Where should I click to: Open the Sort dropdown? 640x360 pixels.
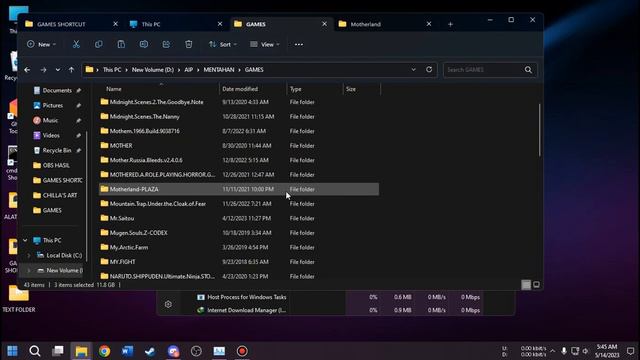tap(223, 44)
